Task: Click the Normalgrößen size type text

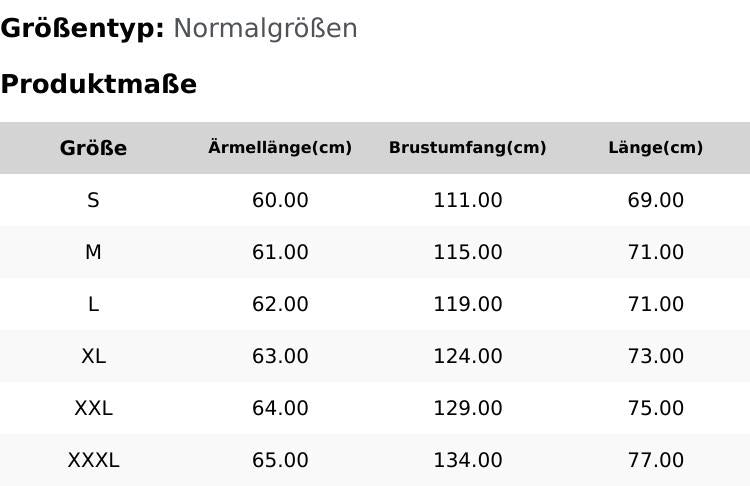Action: point(265,28)
